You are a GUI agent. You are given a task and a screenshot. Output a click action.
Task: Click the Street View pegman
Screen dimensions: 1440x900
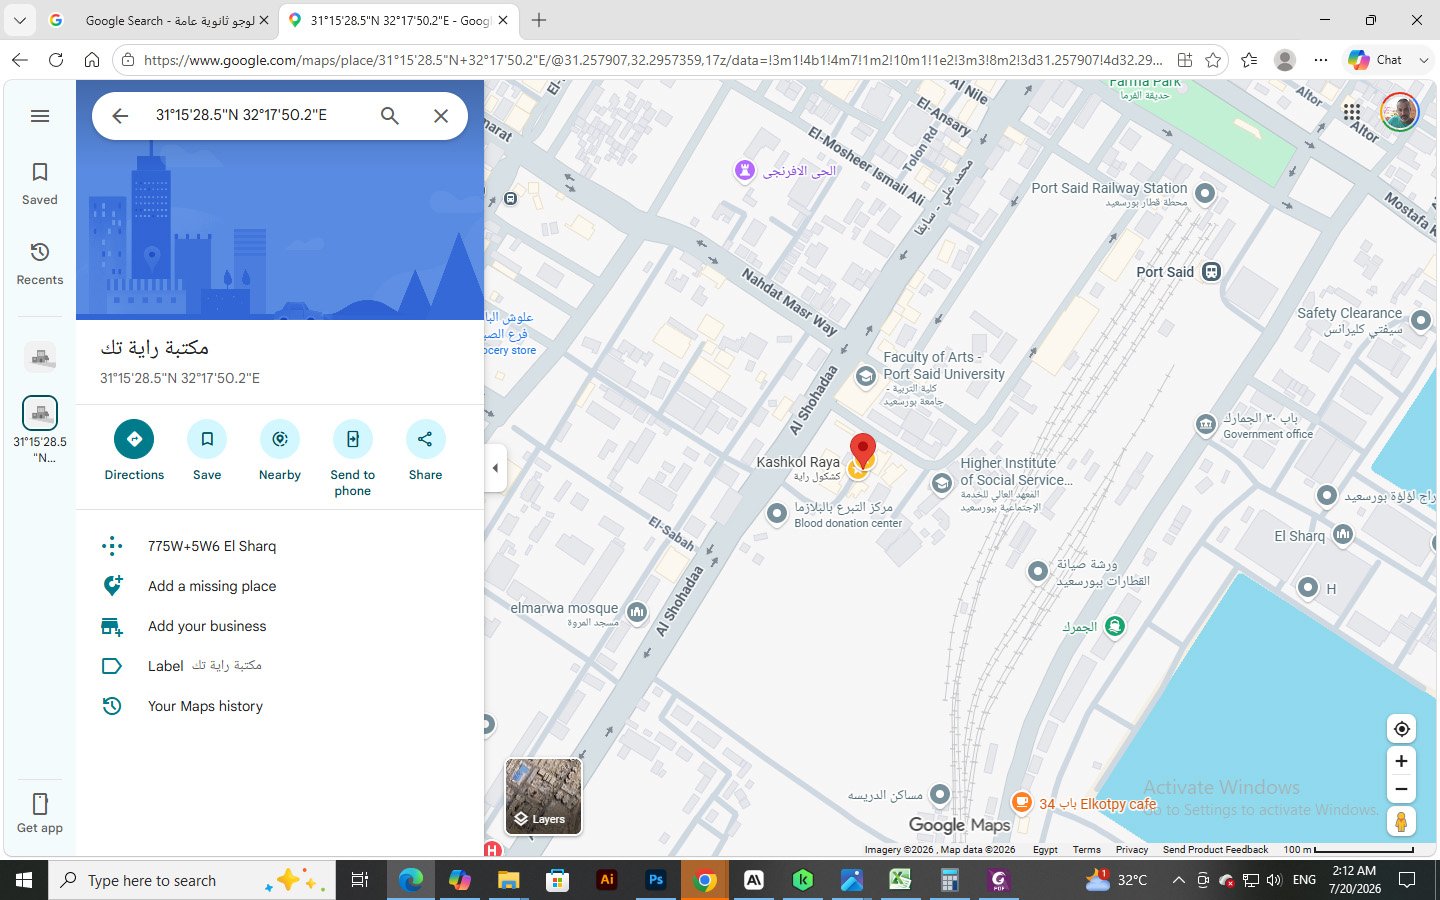click(1402, 822)
